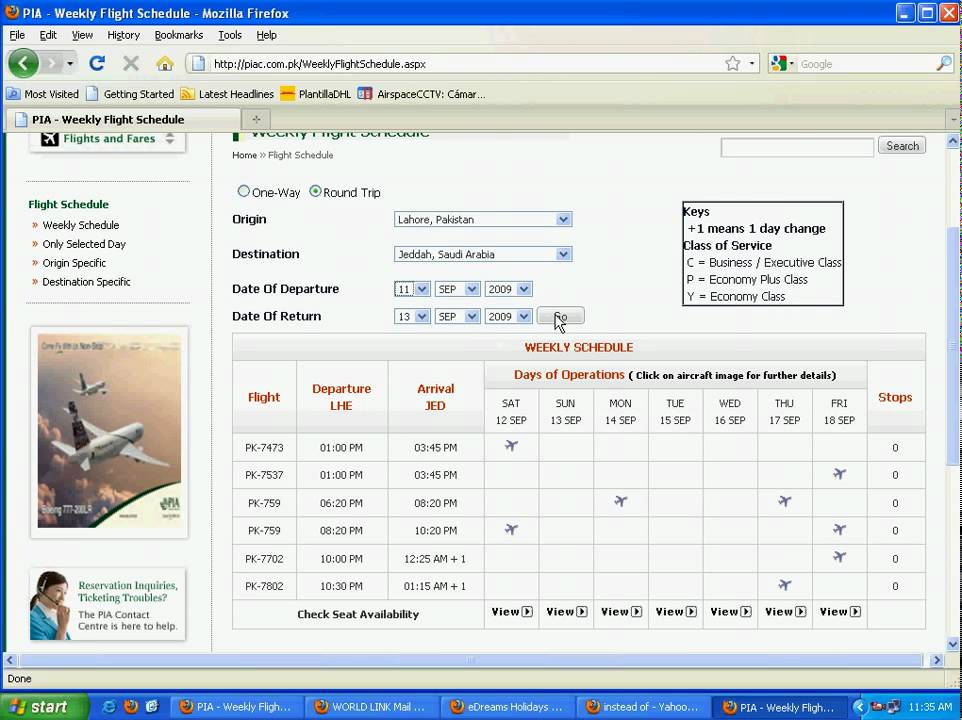
Task: Open Origin Specific link
Action: coord(74,263)
